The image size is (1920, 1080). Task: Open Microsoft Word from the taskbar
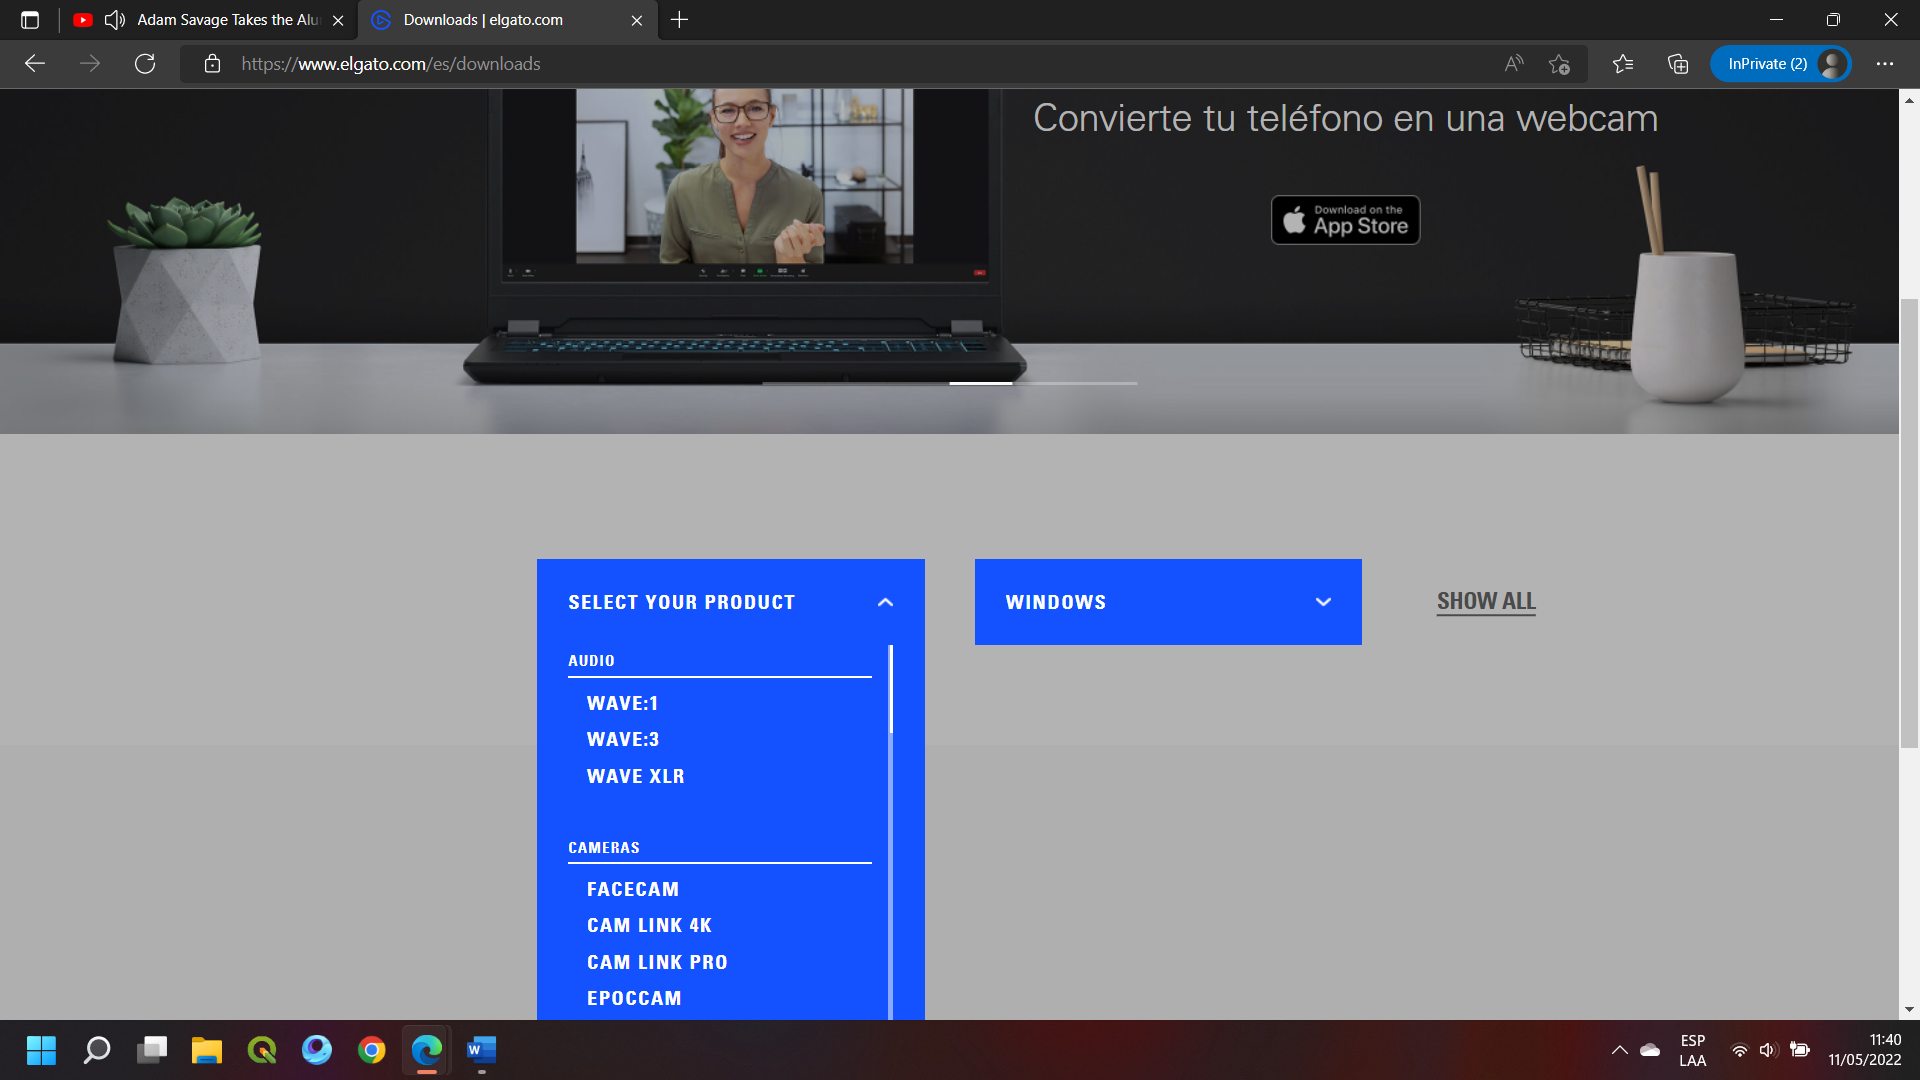click(x=481, y=1050)
